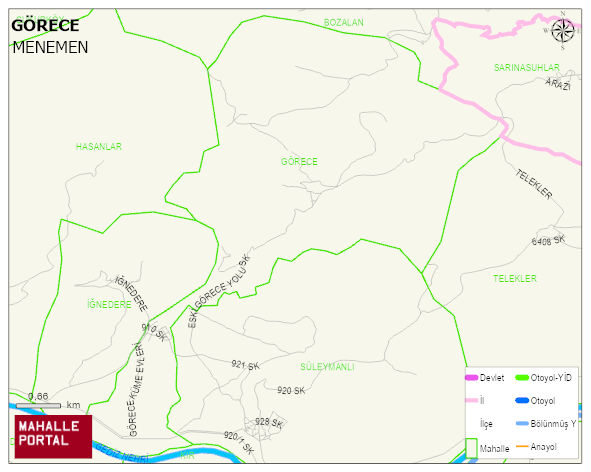Click the BOZALAN neighborhood label
The width and height of the screenshot is (591, 472).
[344, 23]
